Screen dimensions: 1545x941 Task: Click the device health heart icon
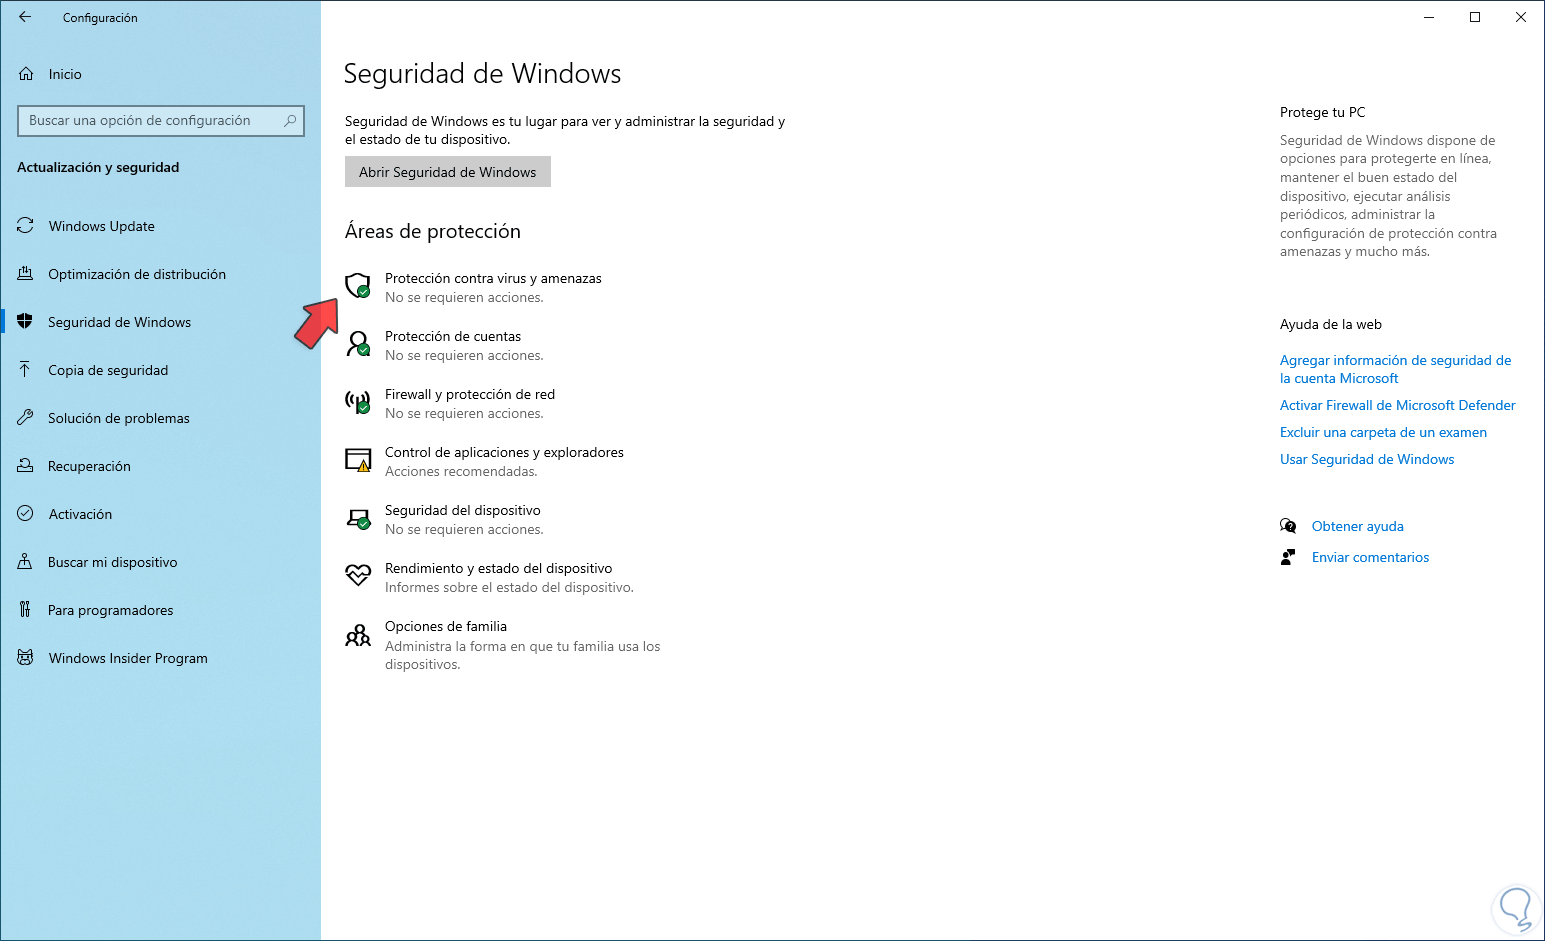[x=358, y=576]
